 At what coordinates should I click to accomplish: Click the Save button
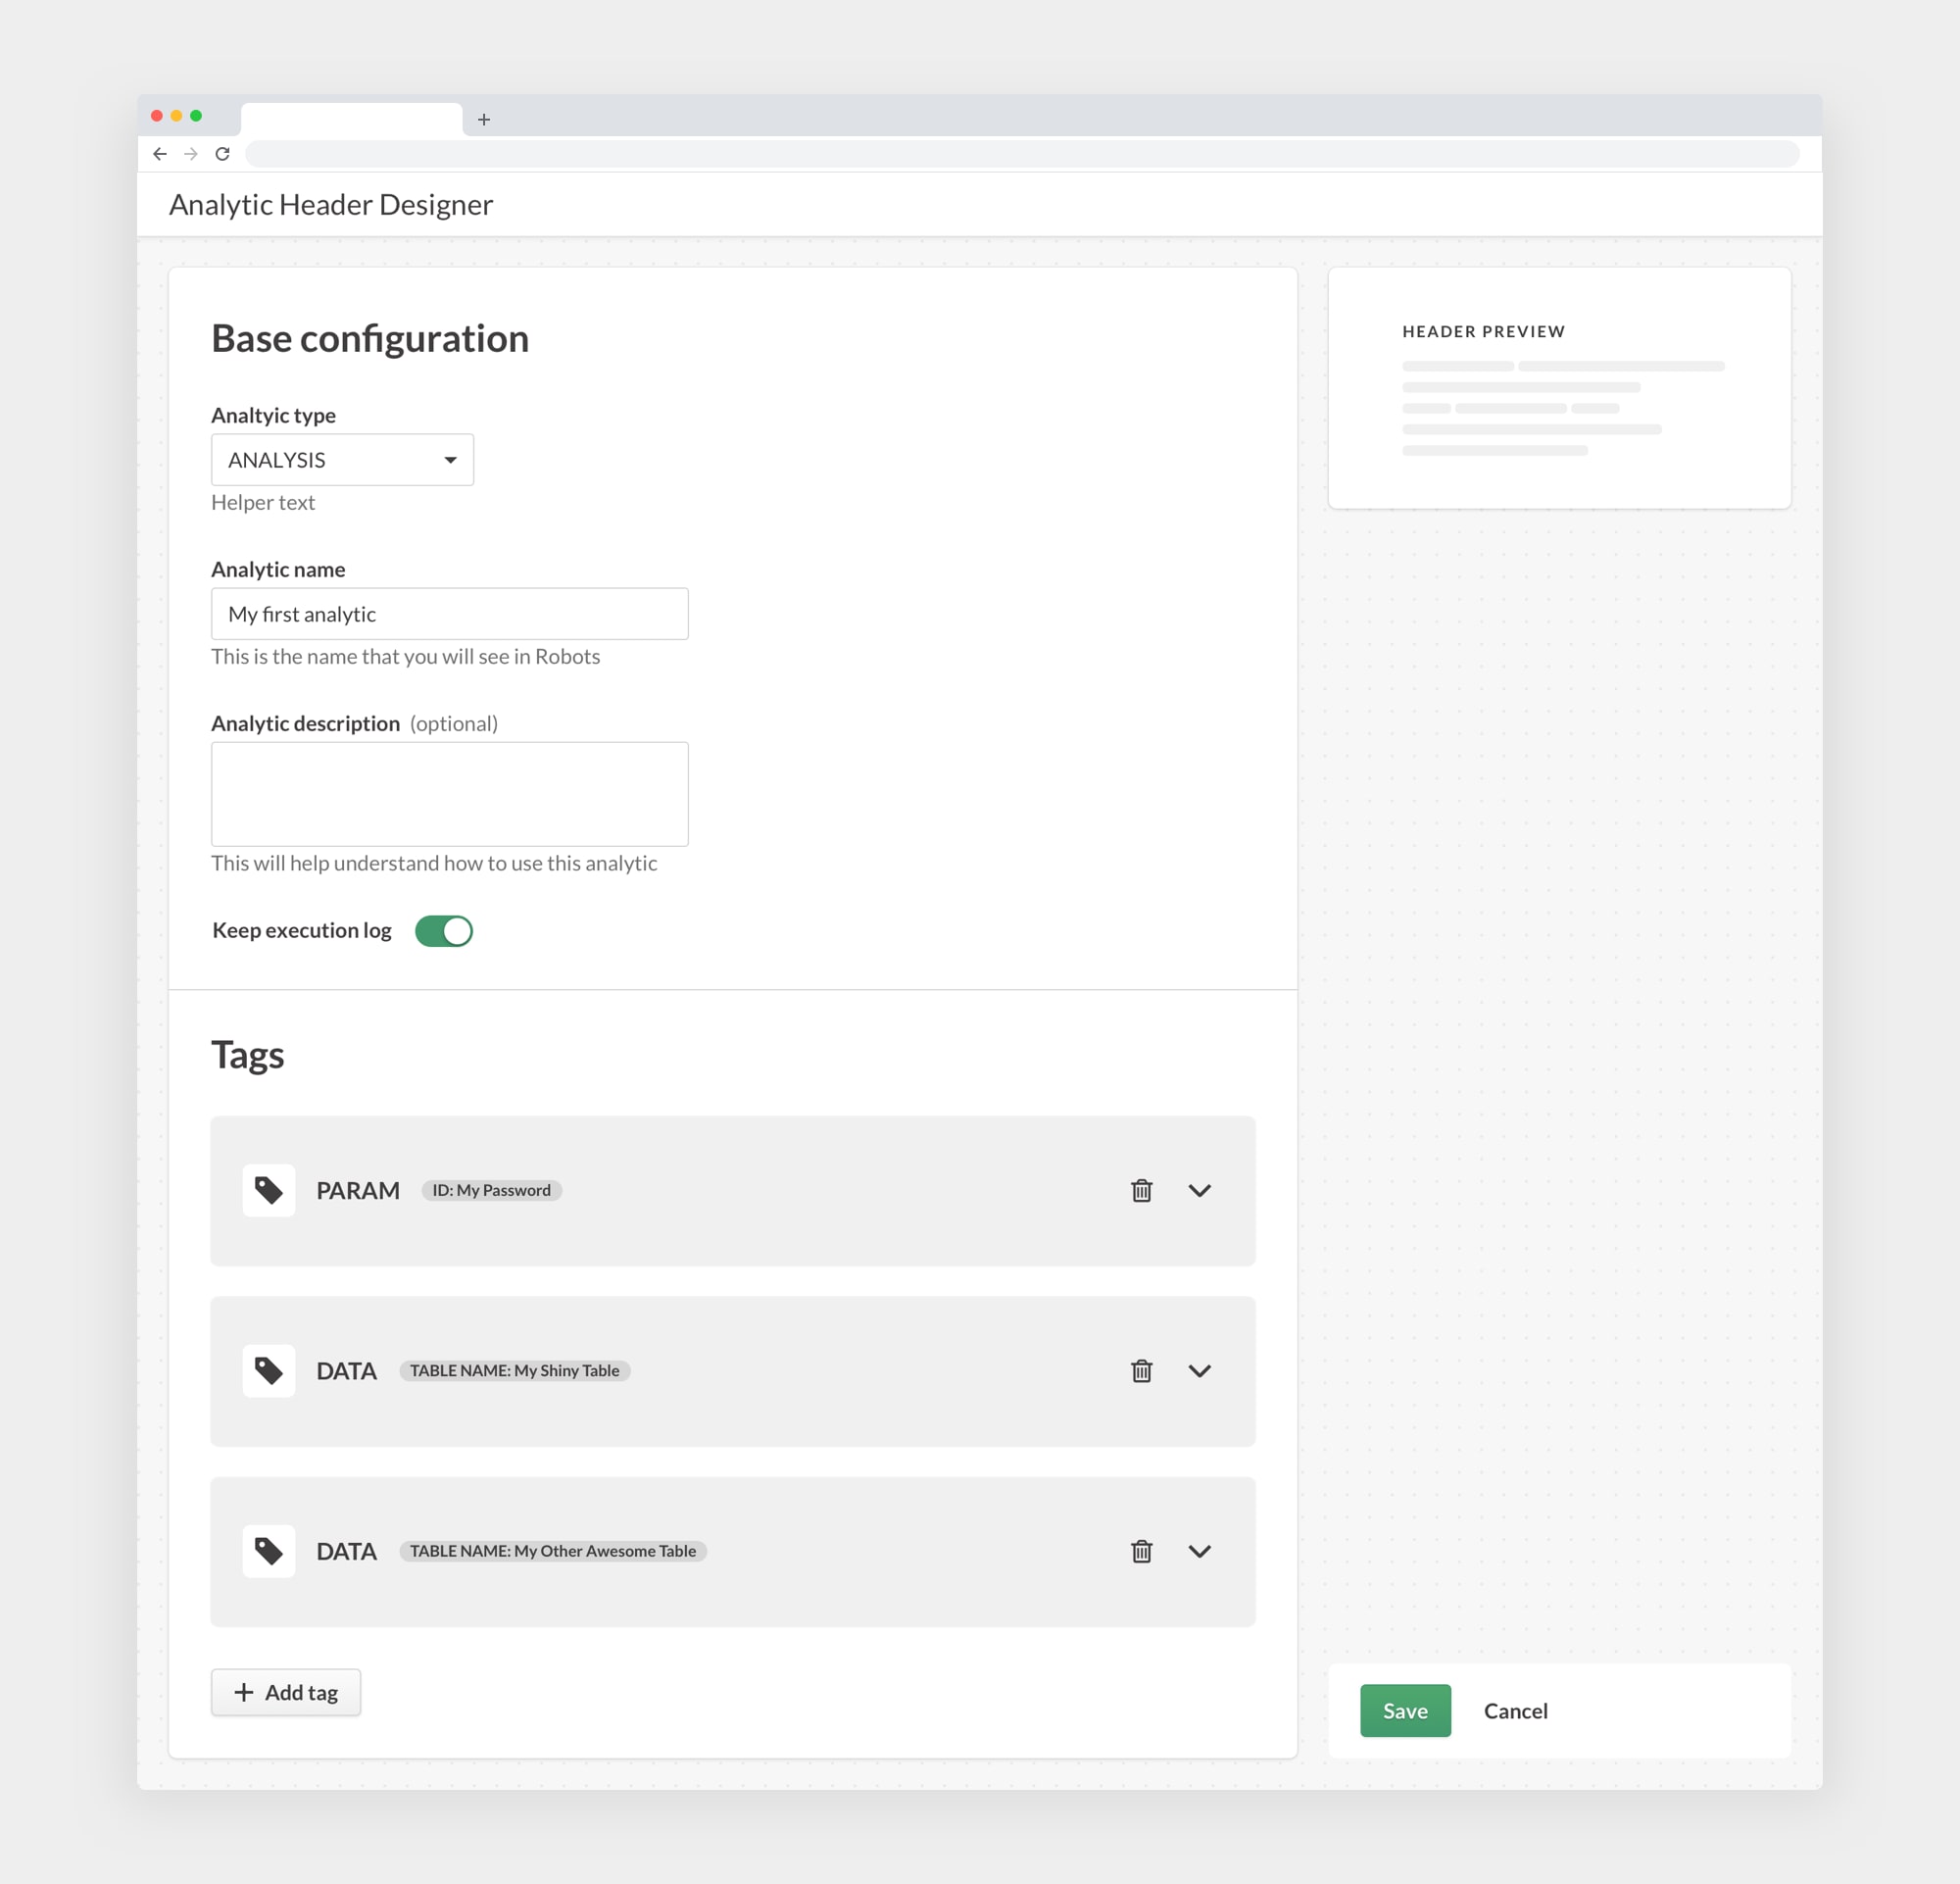(x=1403, y=1710)
